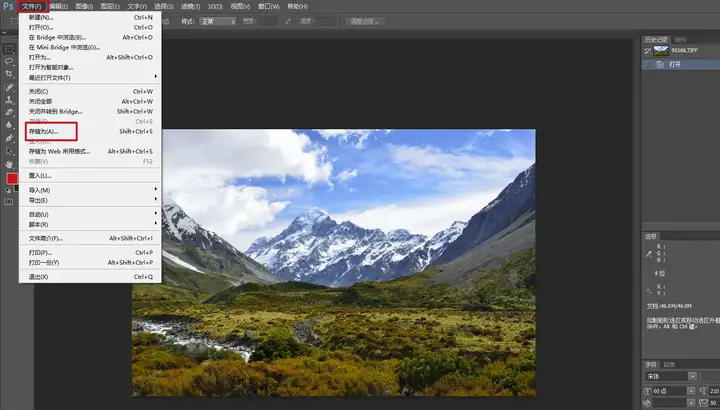The height and width of the screenshot is (410, 720).
Task: Switch to the 动作 panel tab
Action: tap(681, 39)
